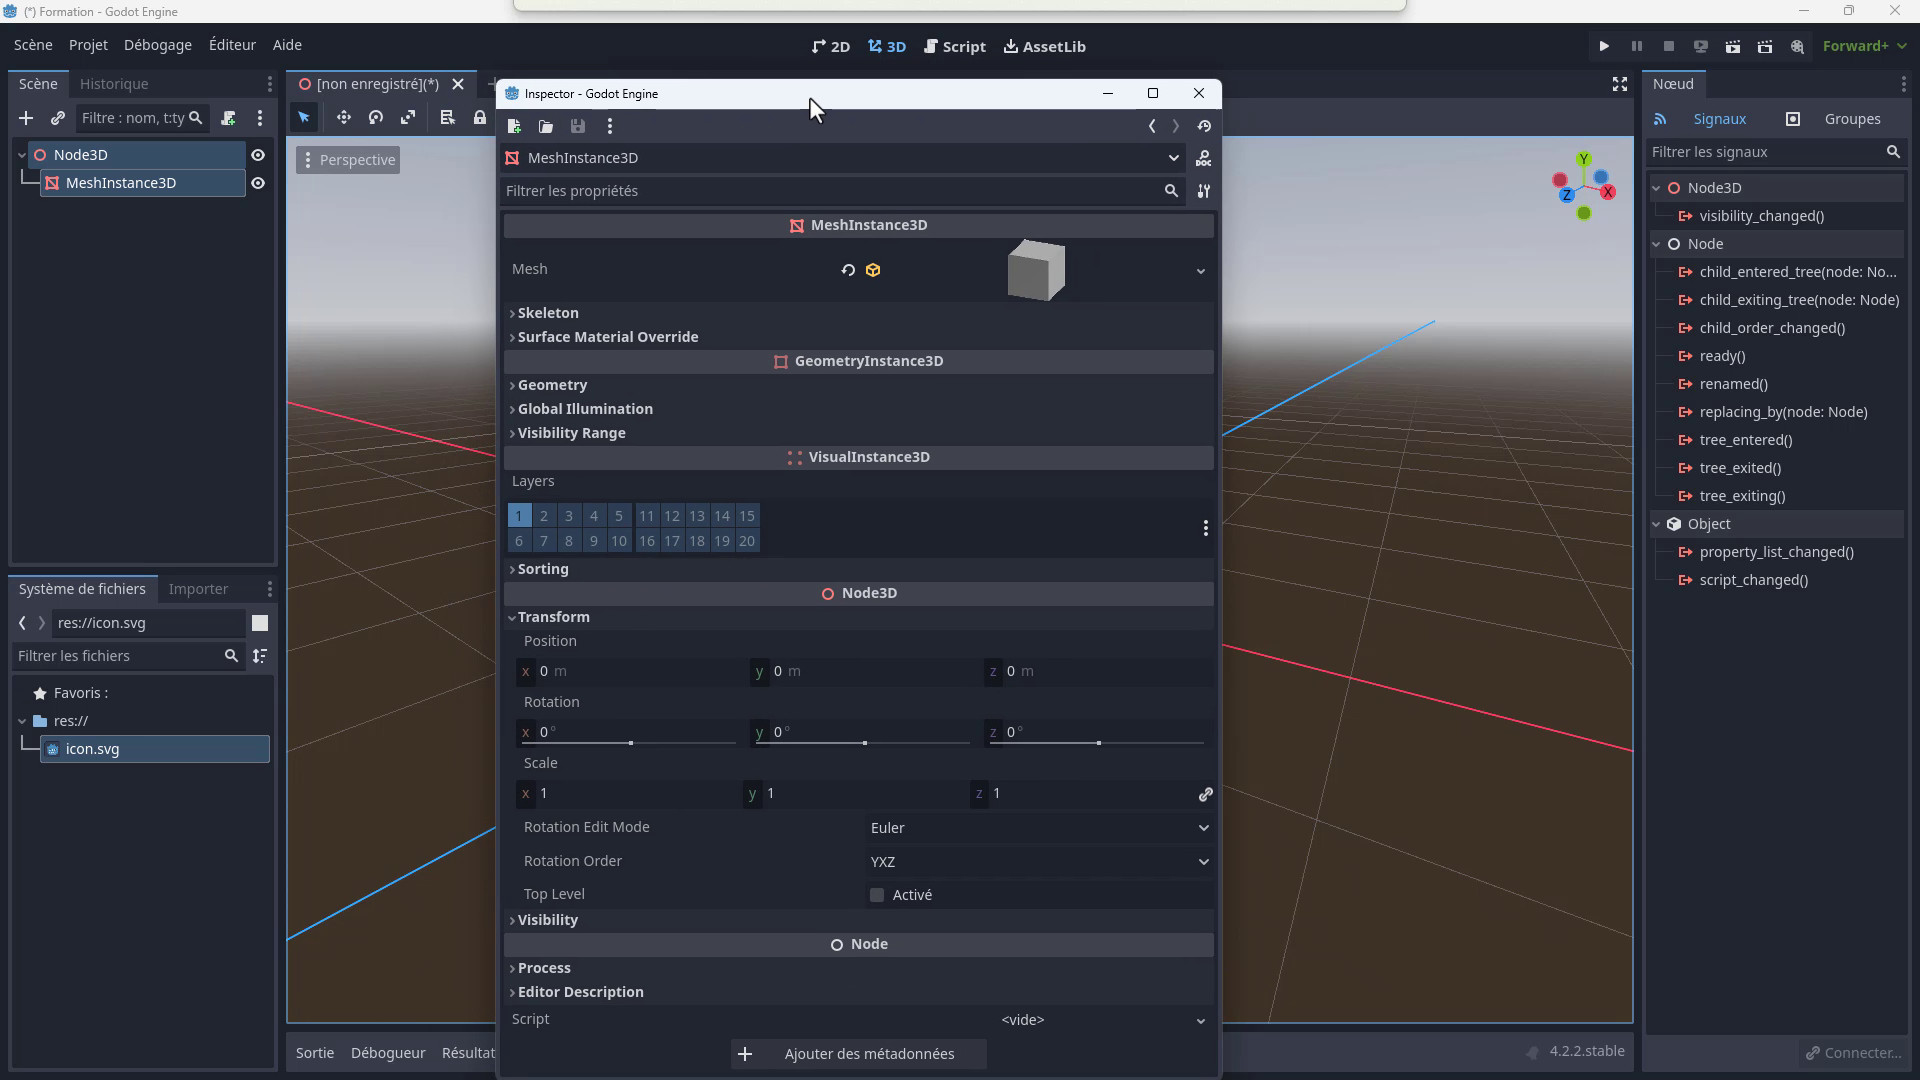The width and height of the screenshot is (1920, 1080).
Task: Toggle render layer 11
Action: 647,516
